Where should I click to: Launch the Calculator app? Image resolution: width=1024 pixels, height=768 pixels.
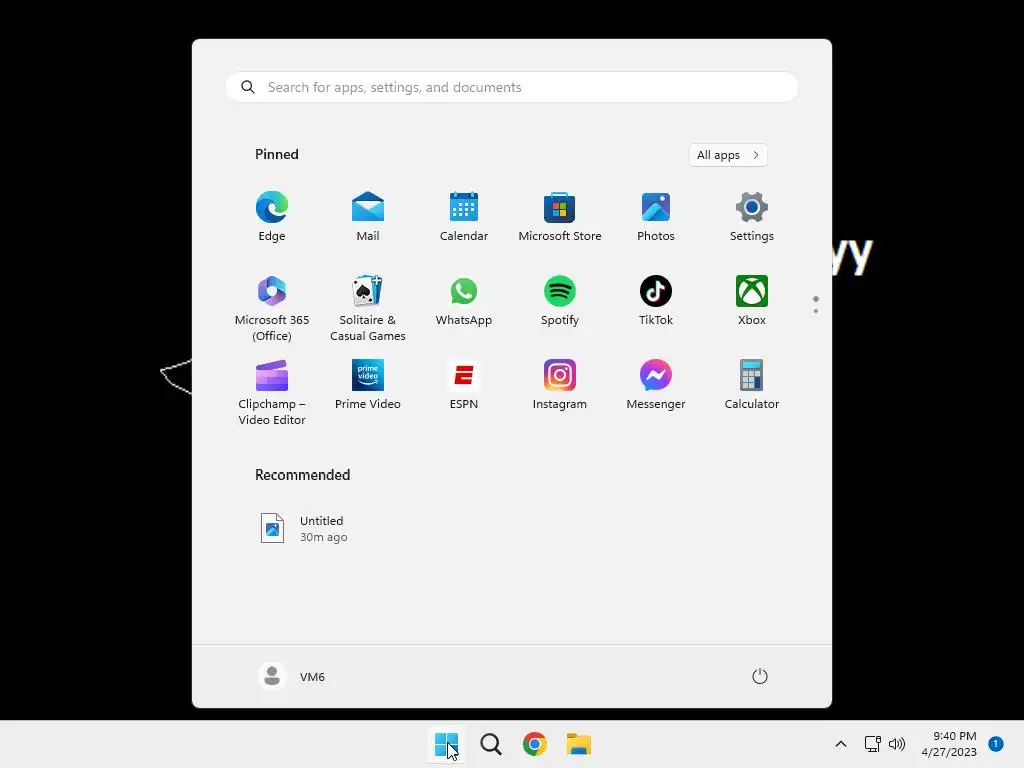click(752, 385)
